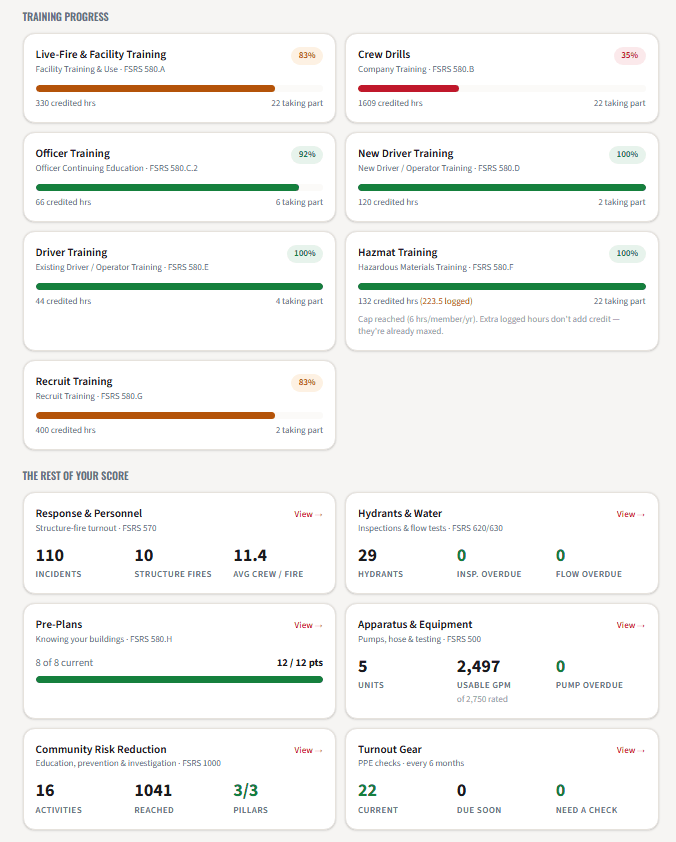Click the Hazmat Training progress bar
The height and width of the screenshot is (842, 676).
point(502,287)
